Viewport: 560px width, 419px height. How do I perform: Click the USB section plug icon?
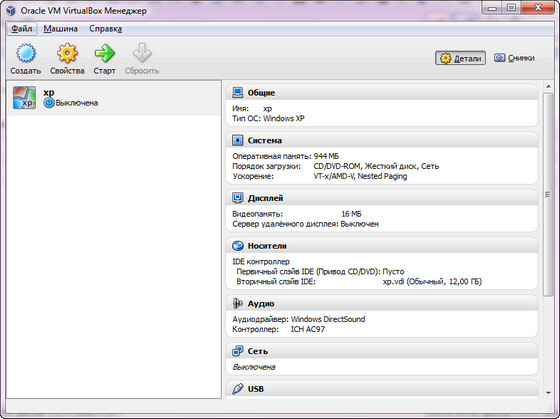pos(238,389)
